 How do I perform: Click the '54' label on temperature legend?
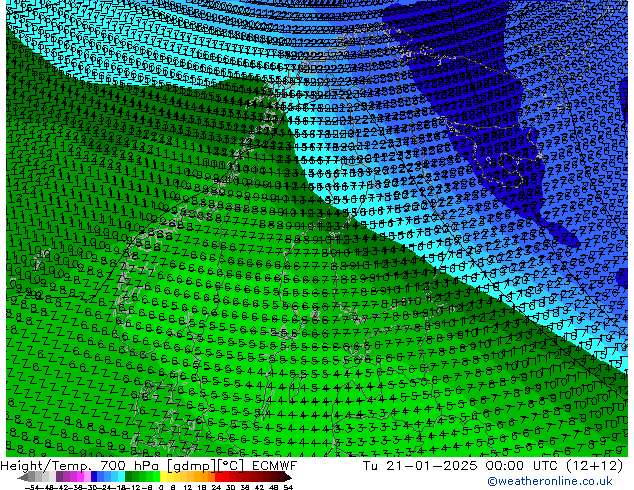pos(288,488)
